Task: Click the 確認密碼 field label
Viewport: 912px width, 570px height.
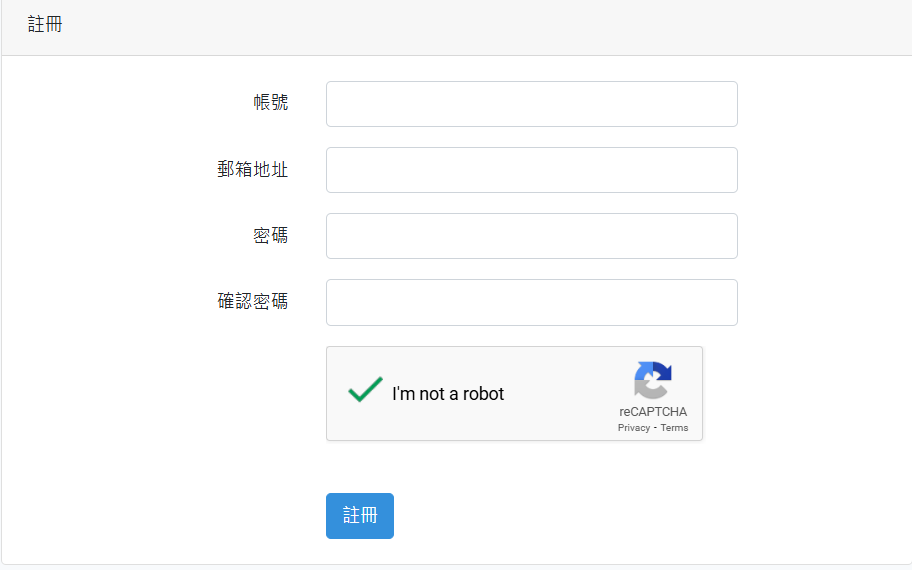Action: (252, 301)
